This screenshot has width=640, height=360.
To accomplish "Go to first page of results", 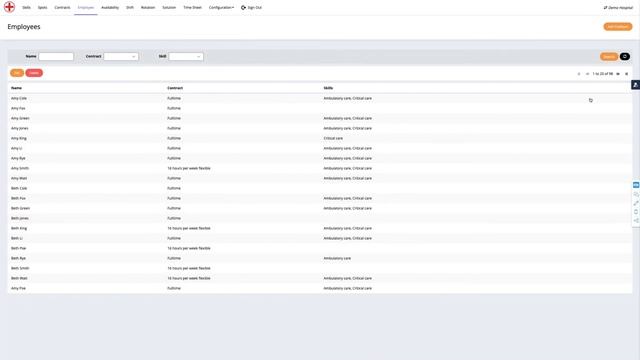I will click(x=578, y=74).
